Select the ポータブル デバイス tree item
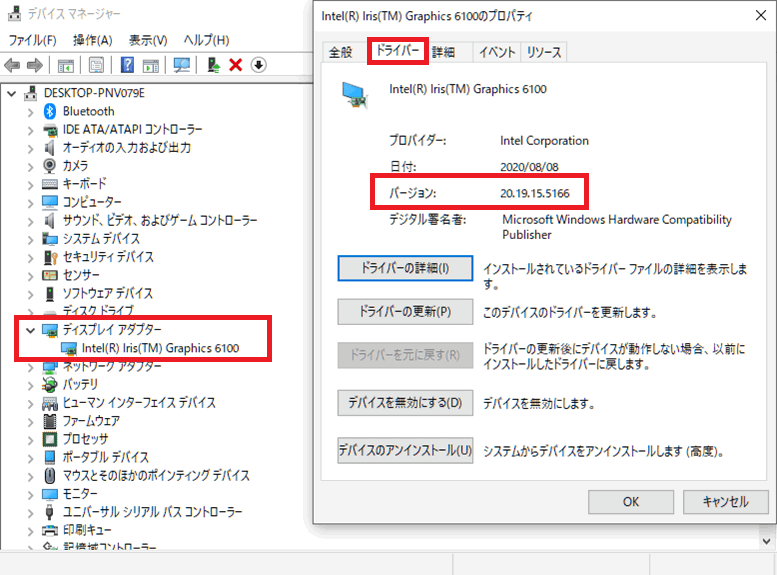Screen dimensions: 777x575 (106, 457)
